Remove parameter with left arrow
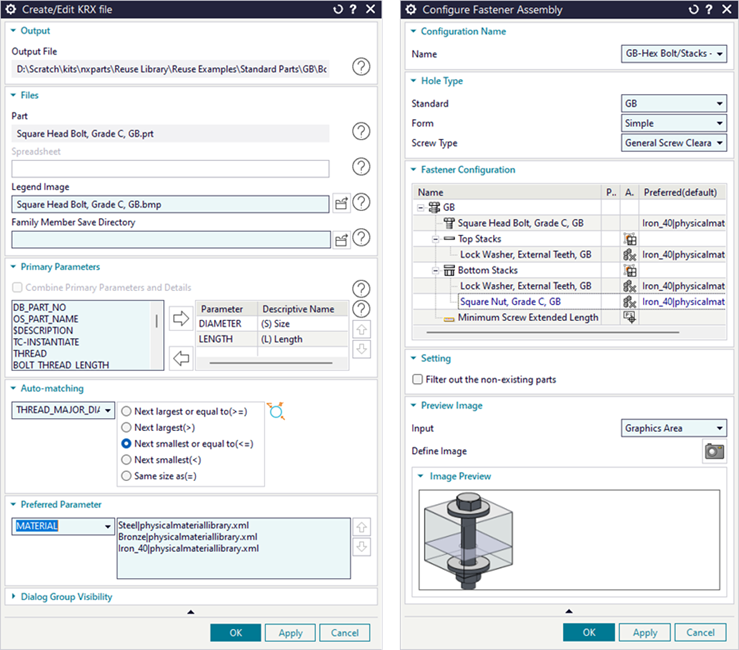Image resolution: width=739 pixels, height=650 pixels. click(x=181, y=358)
